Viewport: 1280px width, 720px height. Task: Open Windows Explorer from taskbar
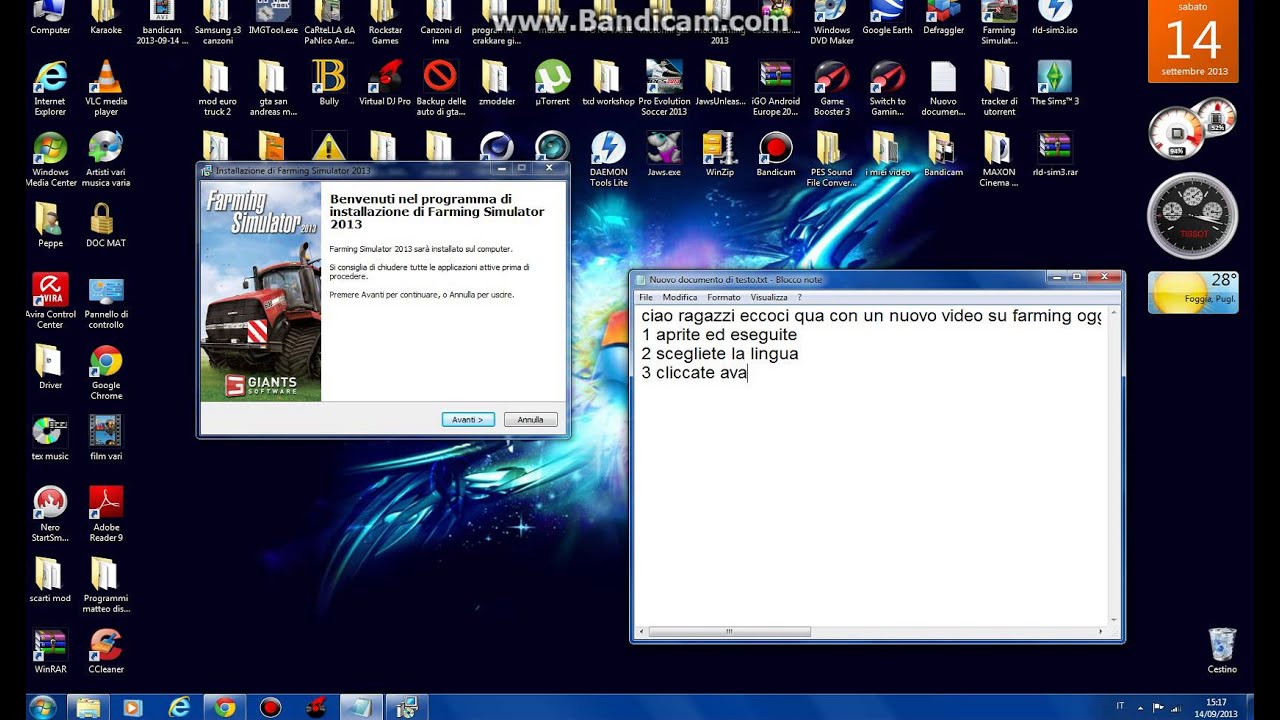[x=88, y=707]
